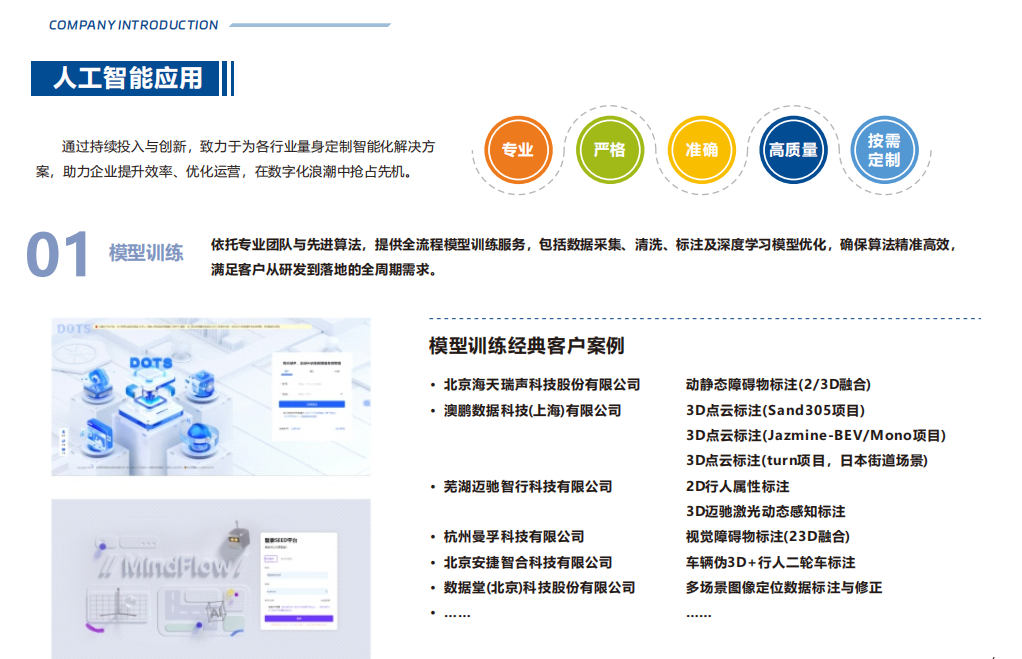Click the 数据堂(北京)科技股份有限公司 entry
Viewport: 1022px width, 659px height.
pos(540,587)
